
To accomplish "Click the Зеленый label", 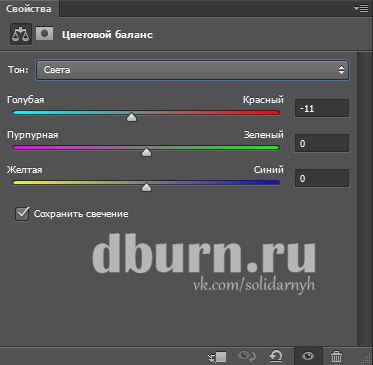I will (263, 135).
